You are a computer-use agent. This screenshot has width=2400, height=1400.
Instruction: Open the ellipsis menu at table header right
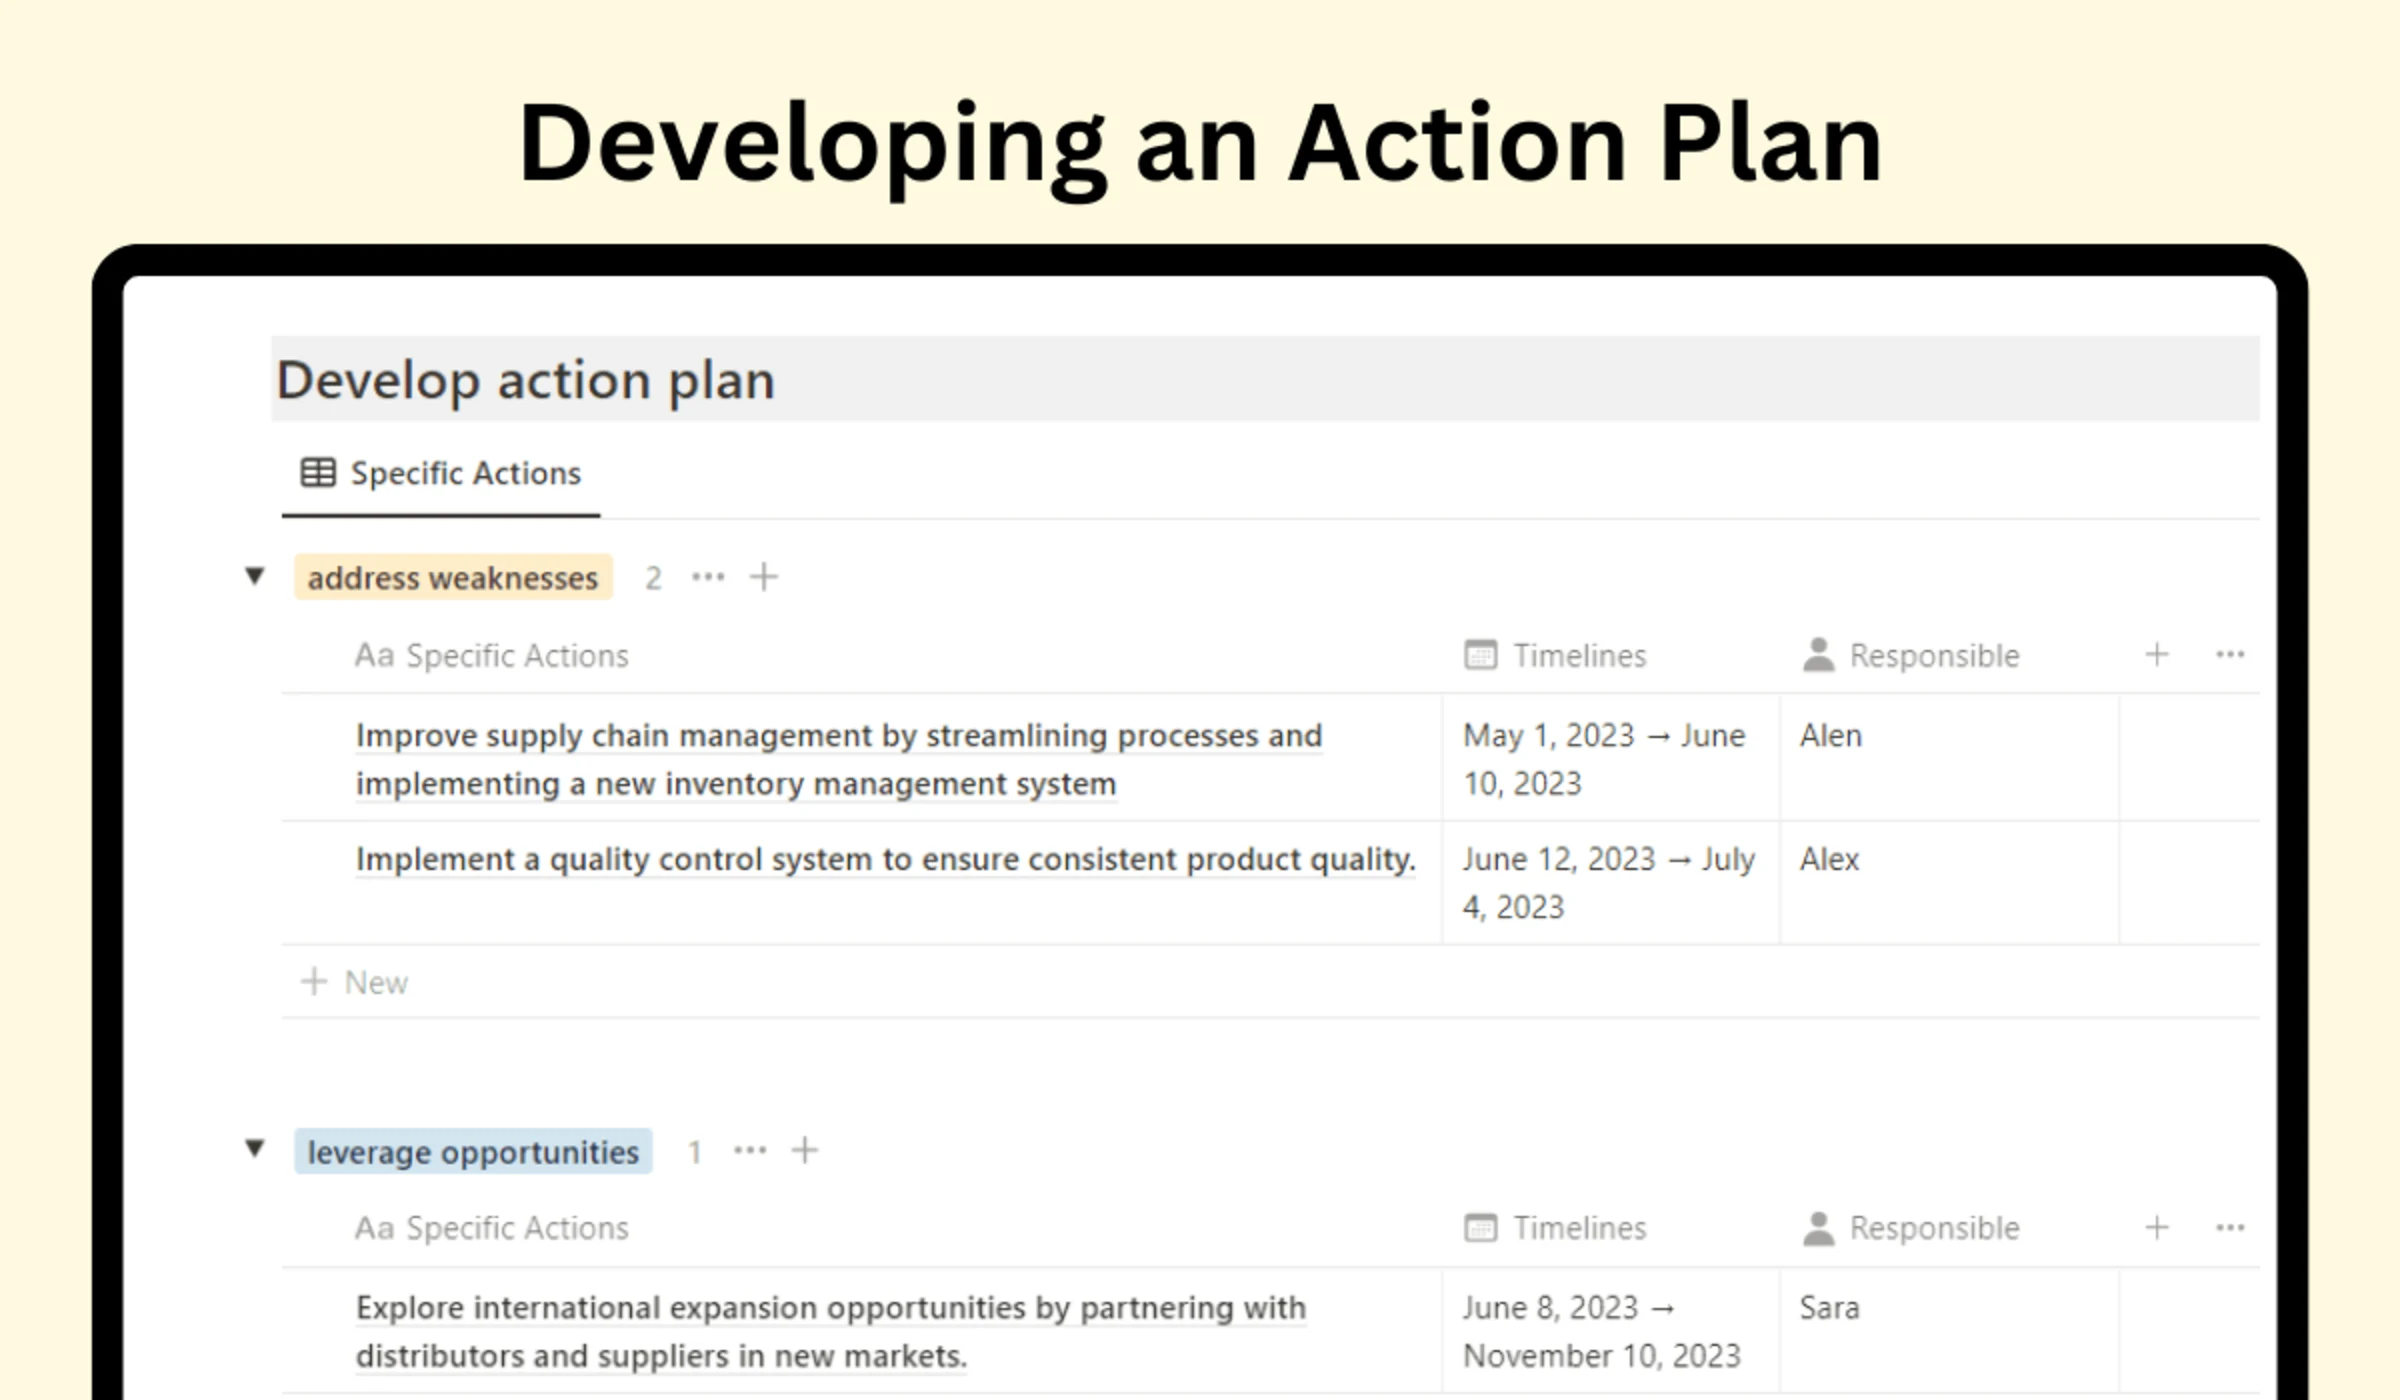[2230, 655]
